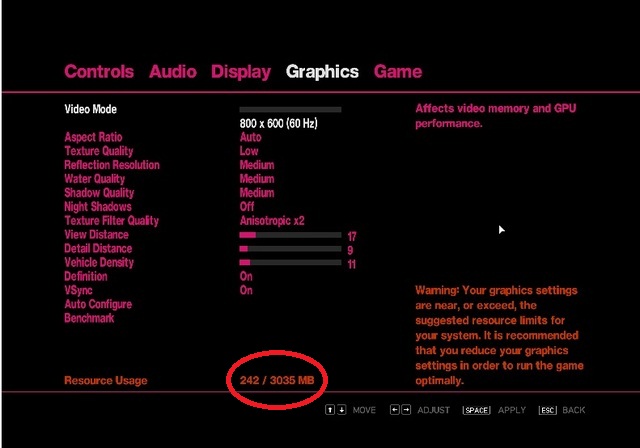Adjust the Vehicle Density slider
Viewport: 640px width, 448px height.
(x=290, y=263)
